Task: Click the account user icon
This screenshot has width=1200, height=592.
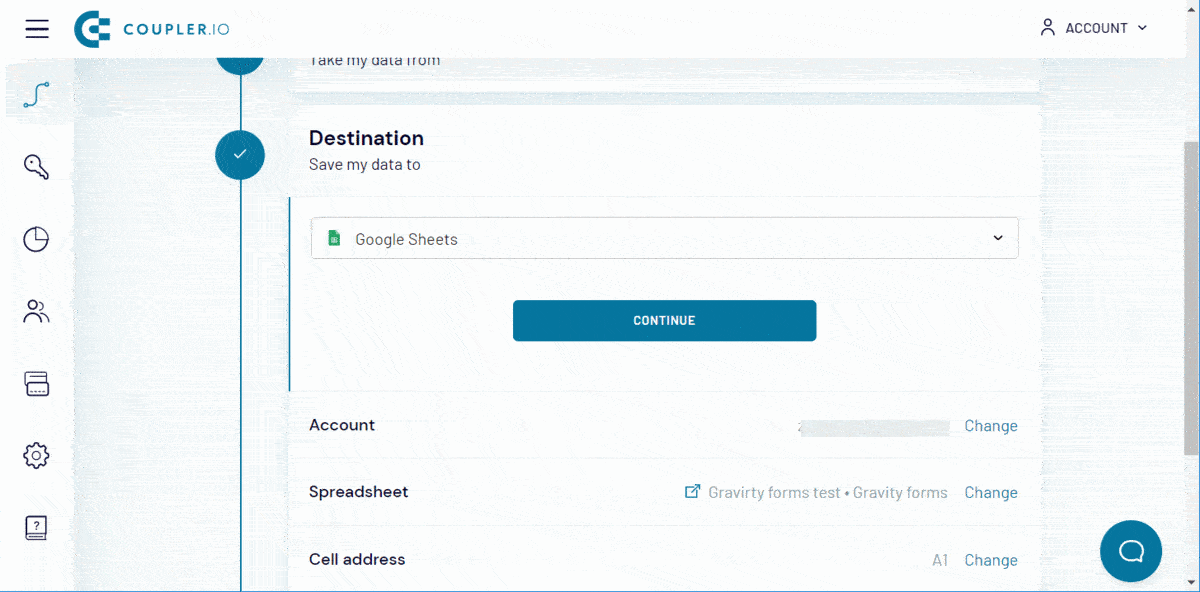Action: [1048, 28]
